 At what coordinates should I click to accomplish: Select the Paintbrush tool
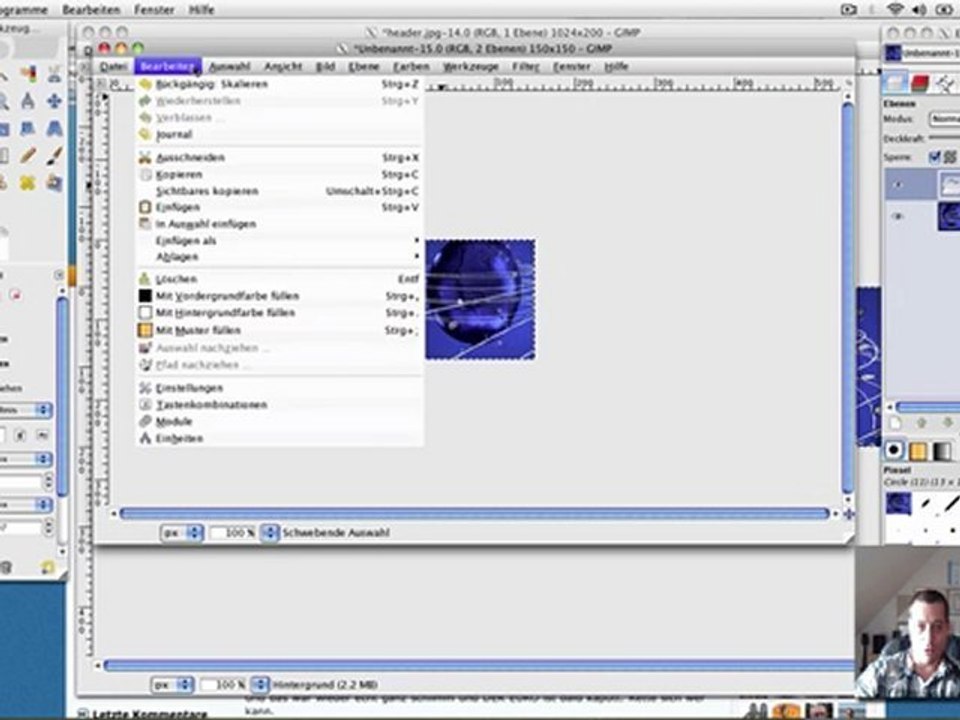54,155
